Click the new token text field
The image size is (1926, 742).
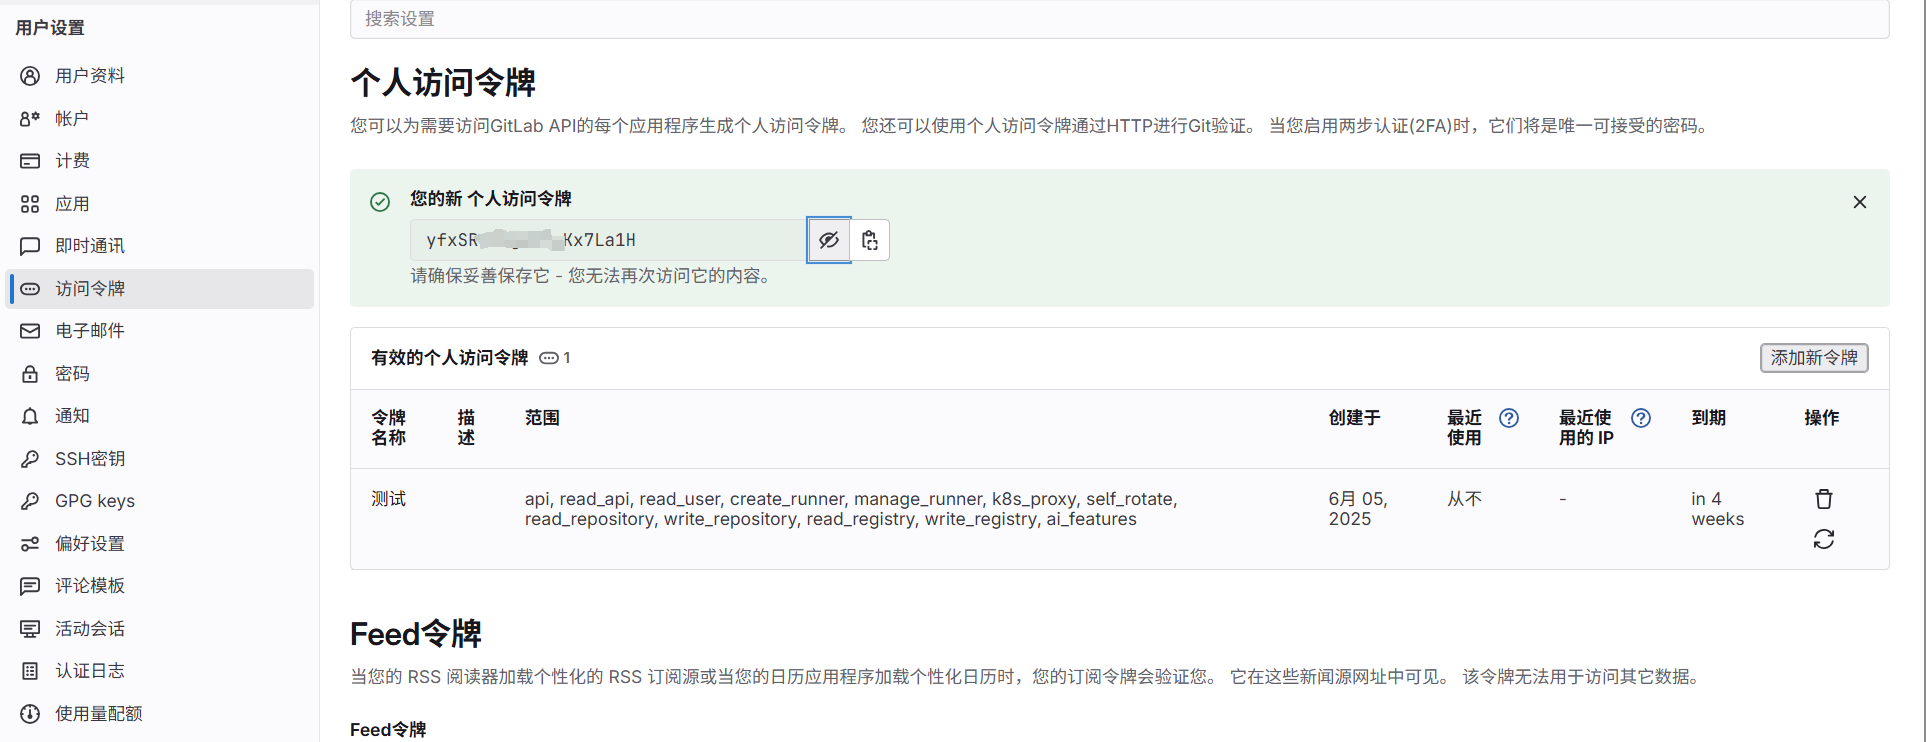pos(608,240)
